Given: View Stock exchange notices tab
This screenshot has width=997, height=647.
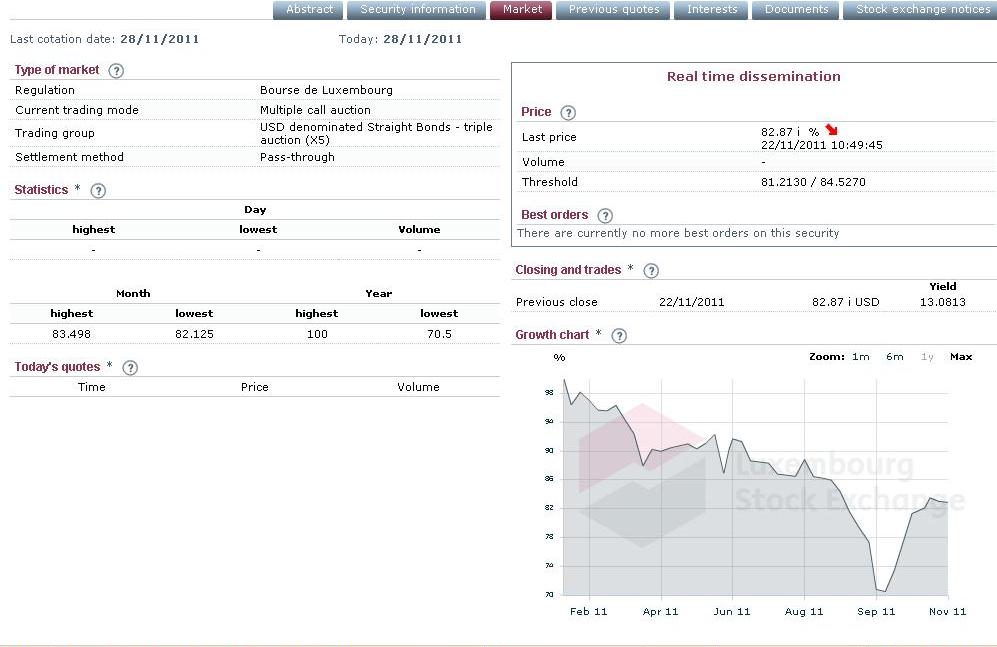Looking at the screenshot, I should (922, 10).
